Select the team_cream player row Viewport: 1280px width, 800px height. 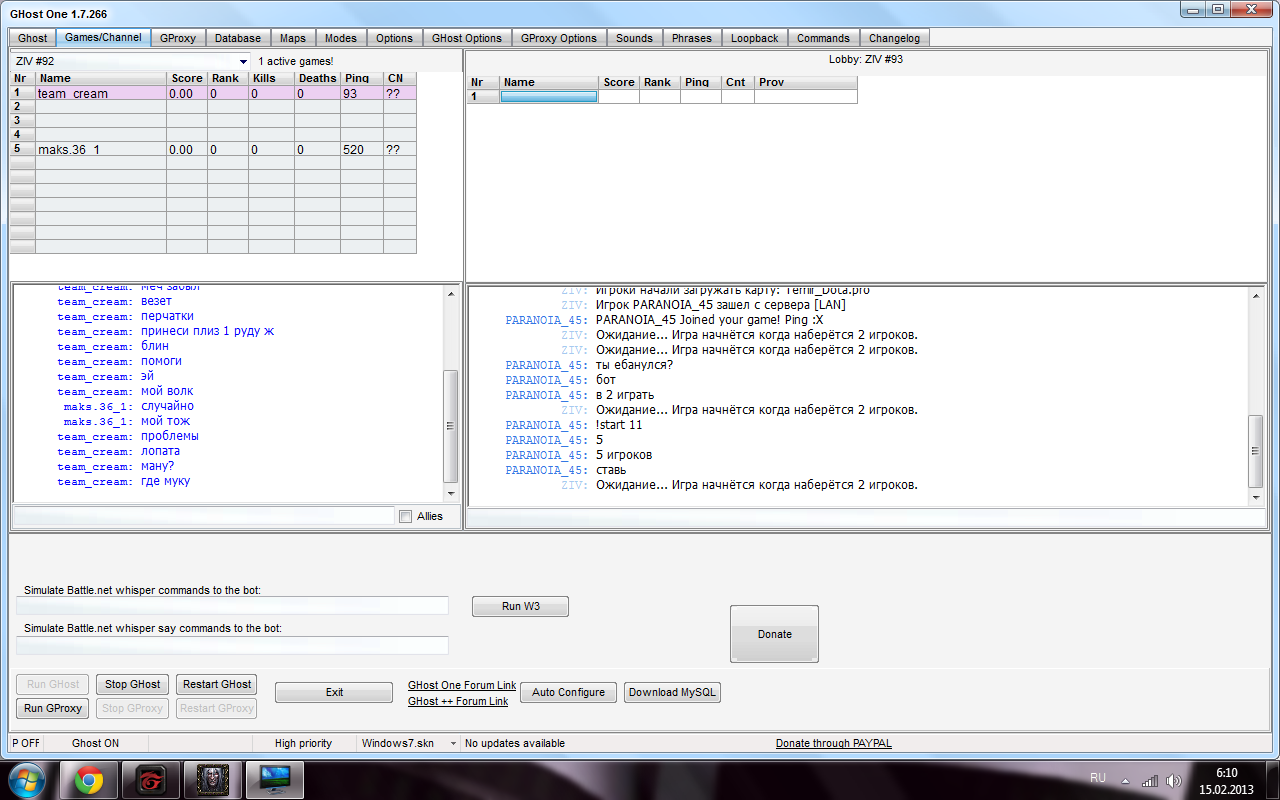tap(213, 93)
